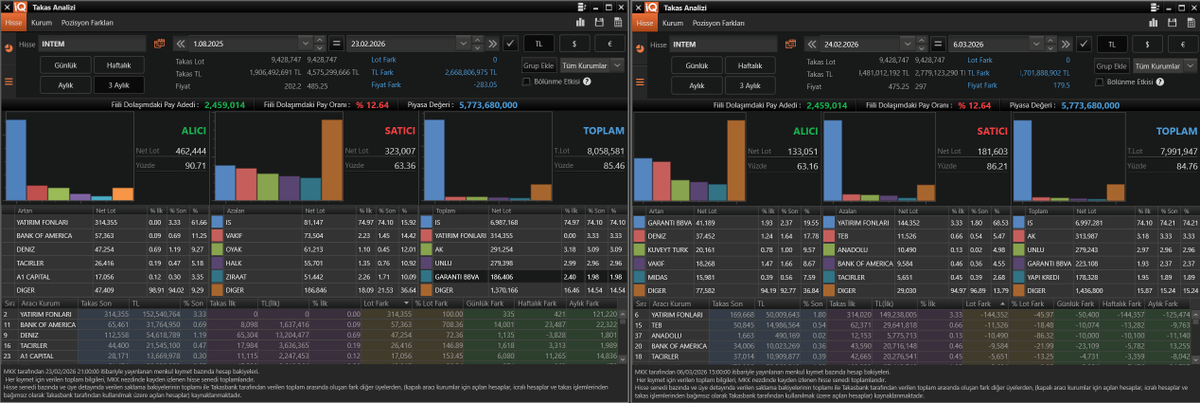1200x403 pixels.
Task: Click double-right arrow after 23.02.2026 date
Action: pos(491,44)
